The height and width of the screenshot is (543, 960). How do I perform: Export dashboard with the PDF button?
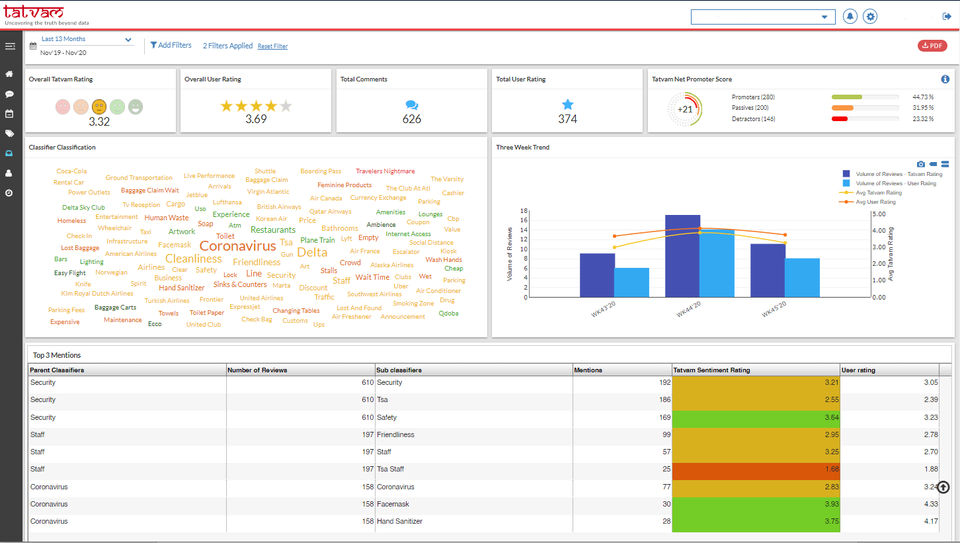(932, 46)
